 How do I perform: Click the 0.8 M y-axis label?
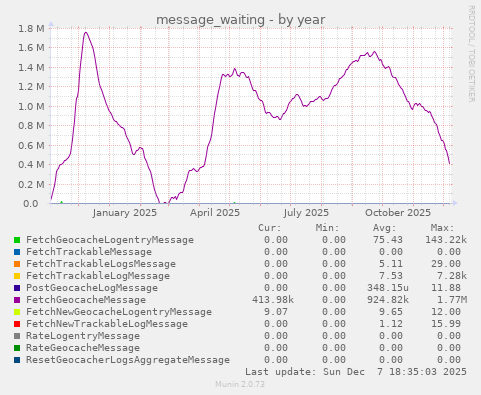point(31,126)
